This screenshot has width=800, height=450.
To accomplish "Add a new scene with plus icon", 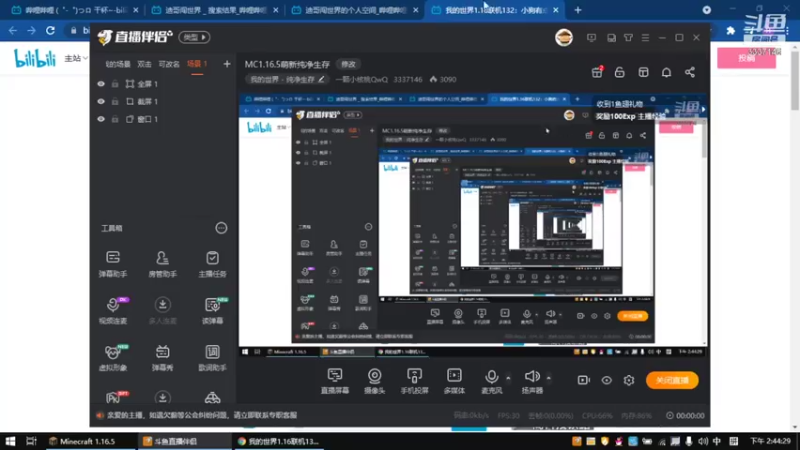I will (227, 64).
